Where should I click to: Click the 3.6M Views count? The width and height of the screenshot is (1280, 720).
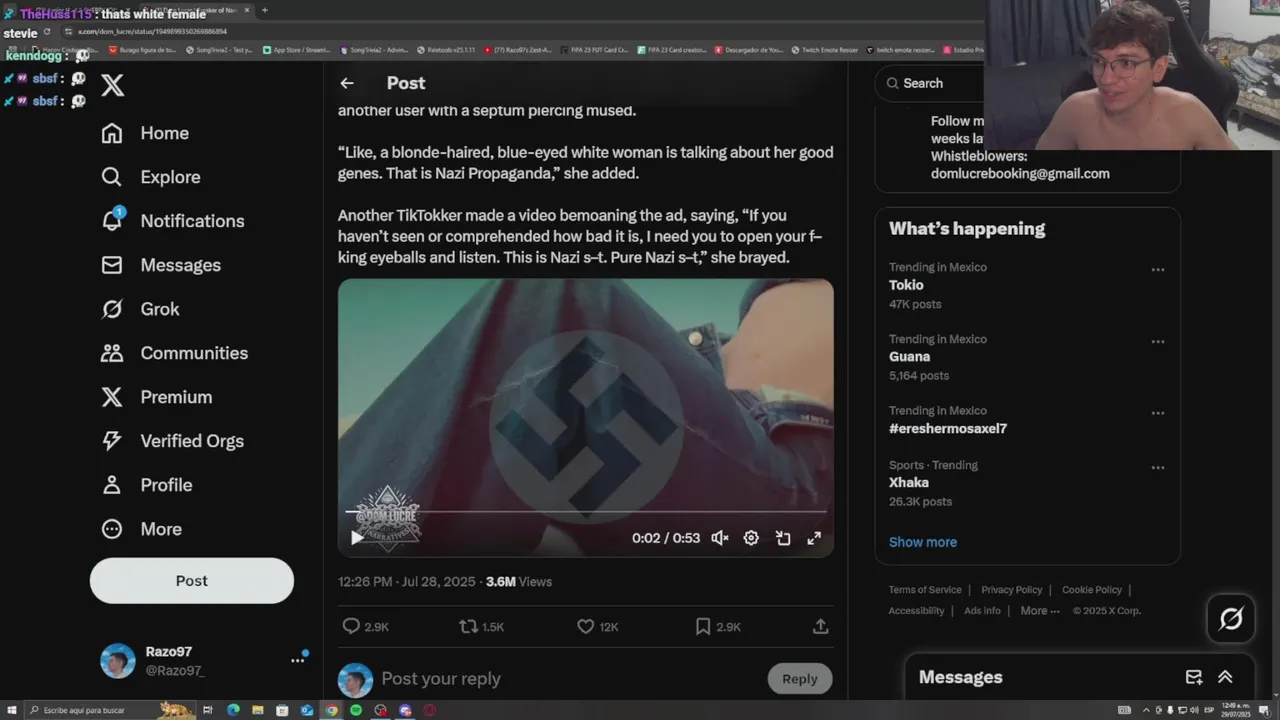pos(519,582)
